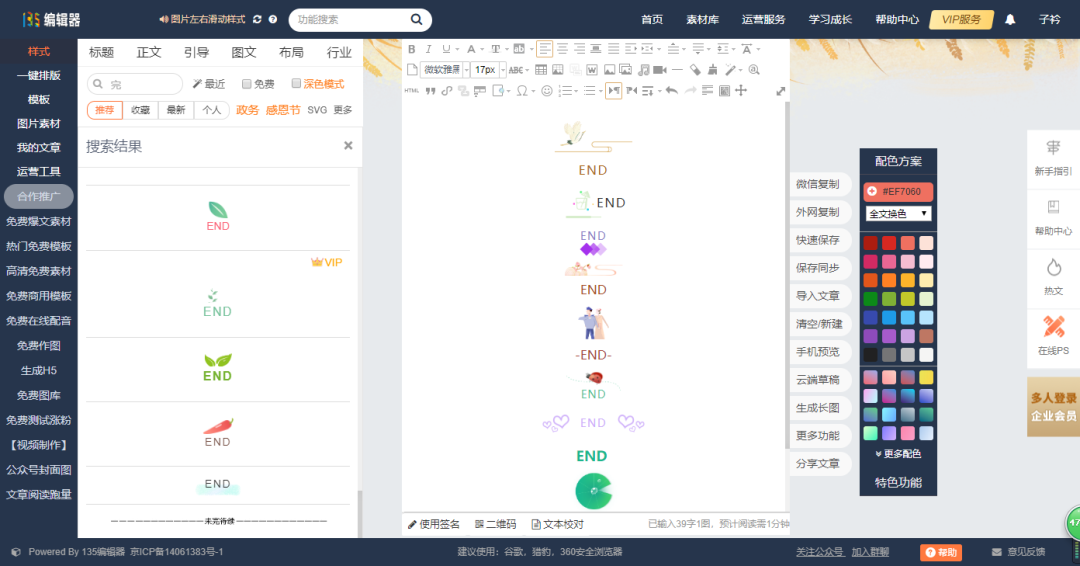1080x566 pixels.
Task: Open 图片素材 in the sidebar
Action: pos(39,123)
